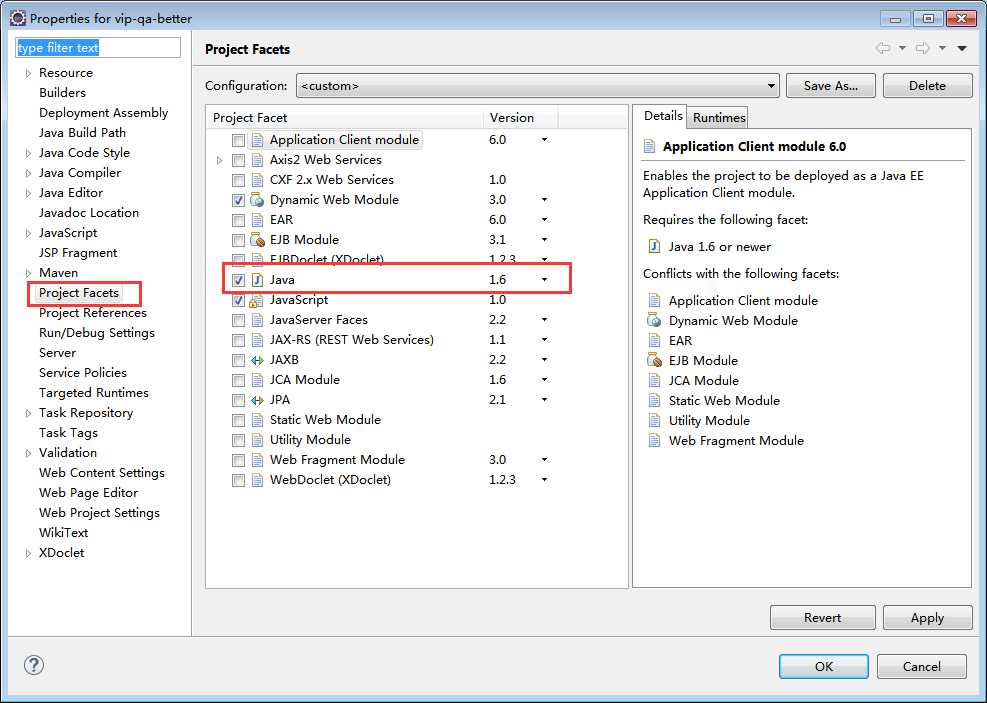Select Deployment Assembly in the tree

pos(103,113)
